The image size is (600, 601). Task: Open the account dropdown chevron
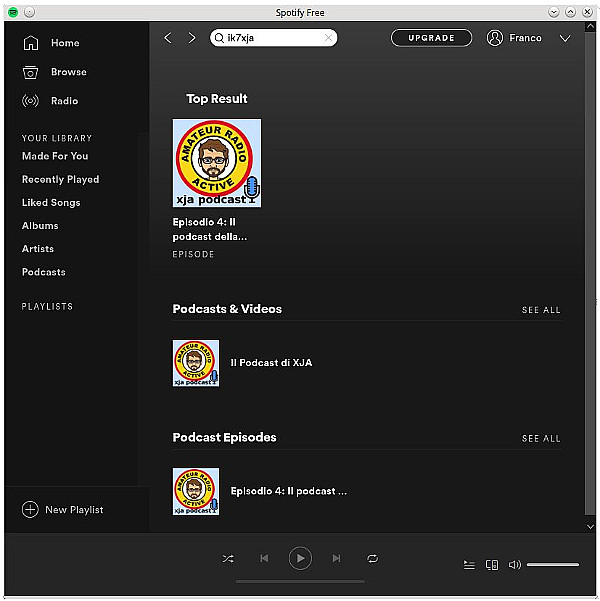[x=565, y=38]
